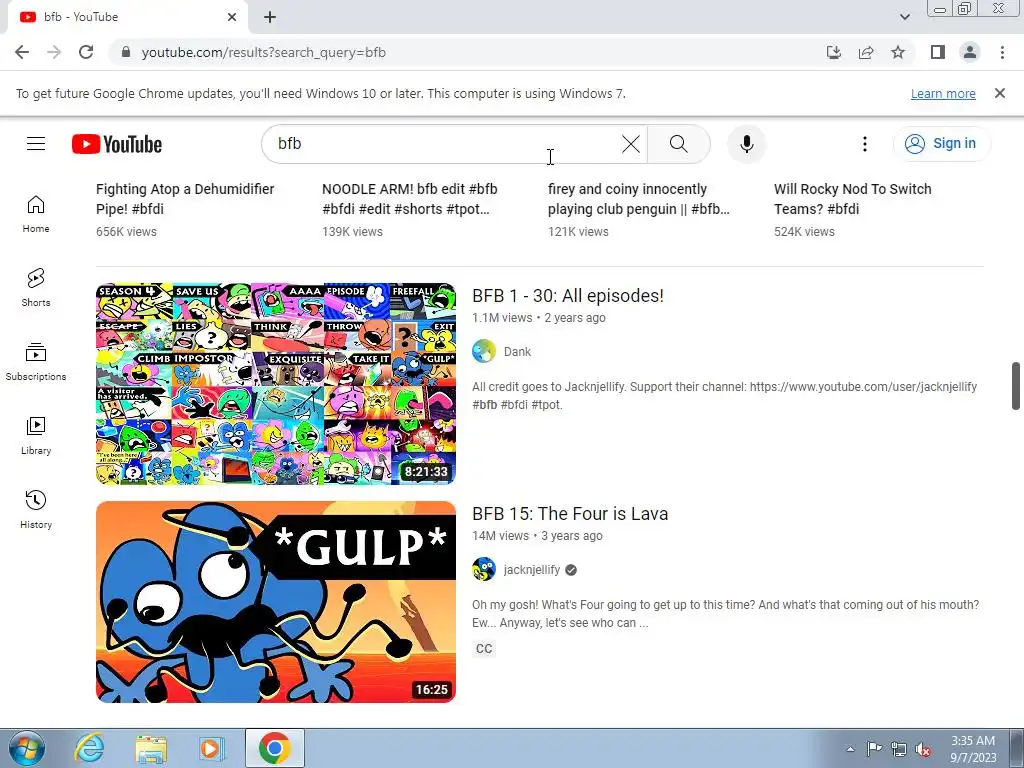Open the Windows Start menu
Image resolution: width=1024 pixels, height=768 pixels.
(x=26, y=748)
